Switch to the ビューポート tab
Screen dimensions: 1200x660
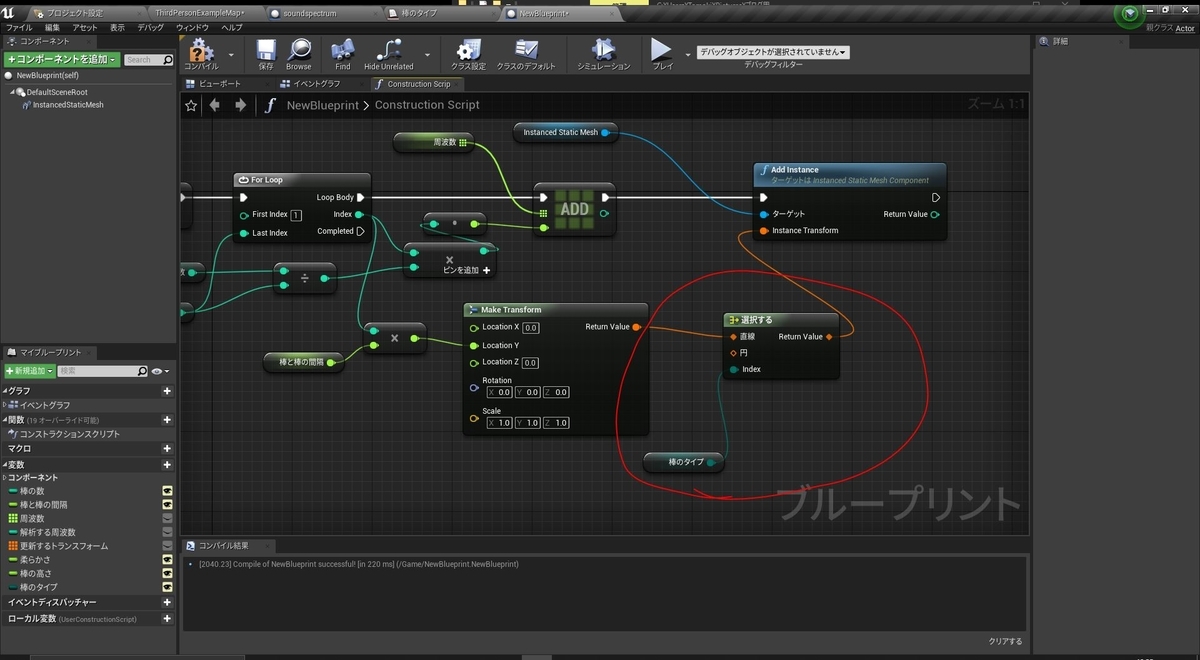coord(220,84)
